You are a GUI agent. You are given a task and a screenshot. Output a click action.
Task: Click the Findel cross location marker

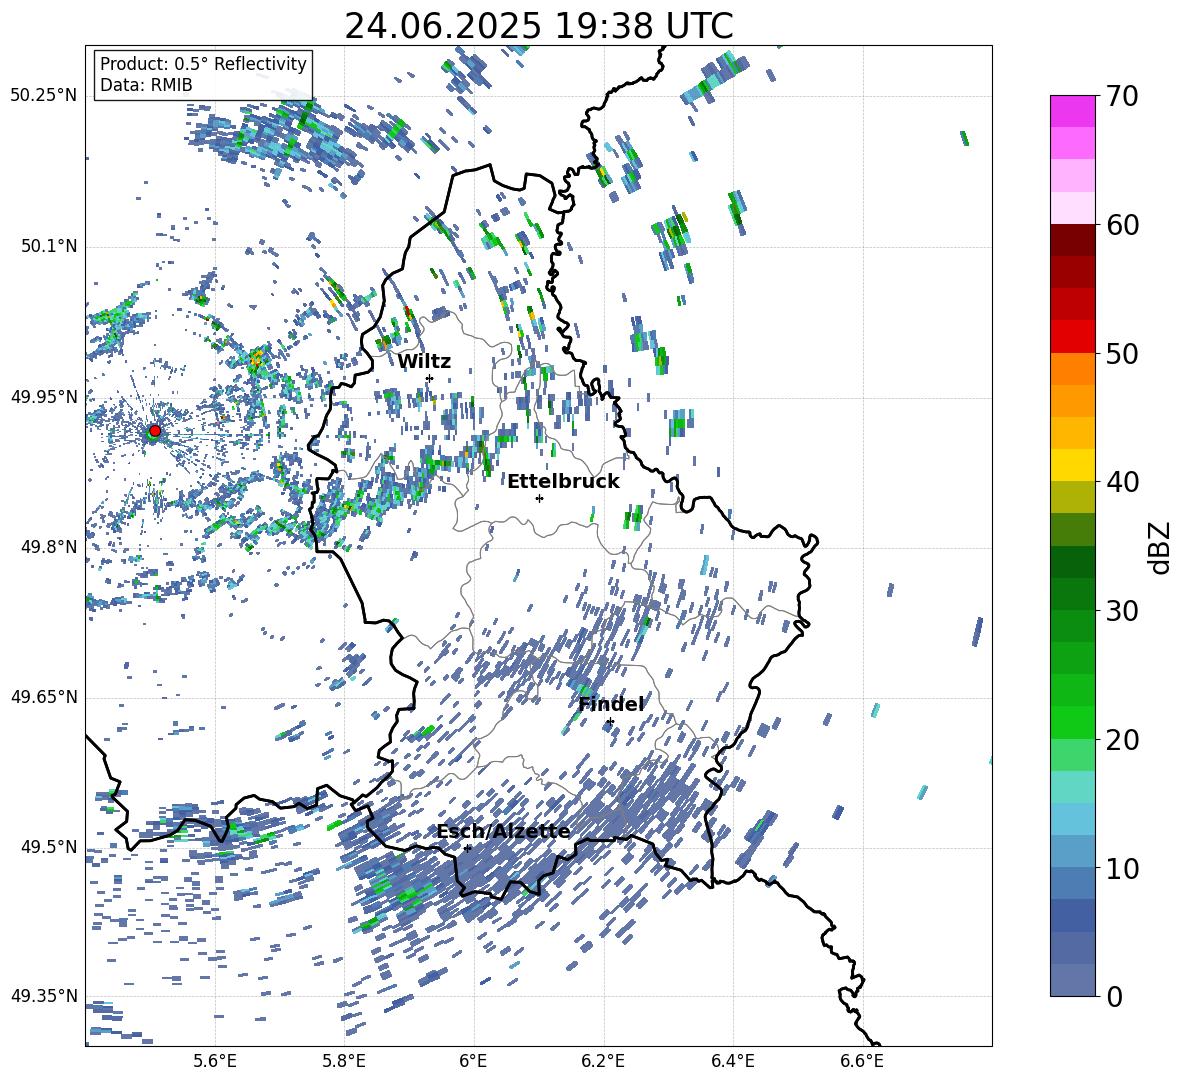[610, 722]
